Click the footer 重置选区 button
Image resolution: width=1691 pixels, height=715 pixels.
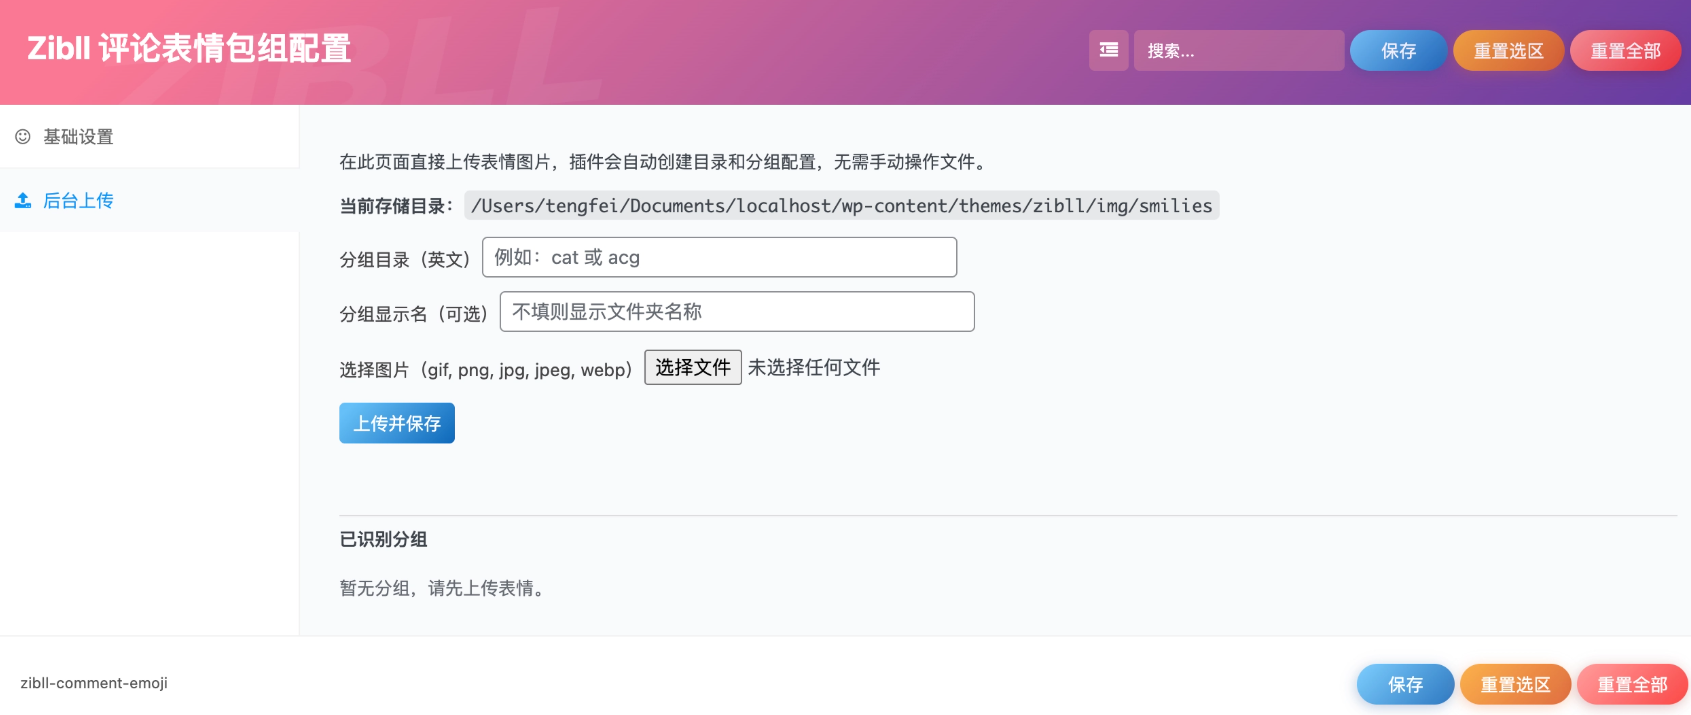[1515, 685]
